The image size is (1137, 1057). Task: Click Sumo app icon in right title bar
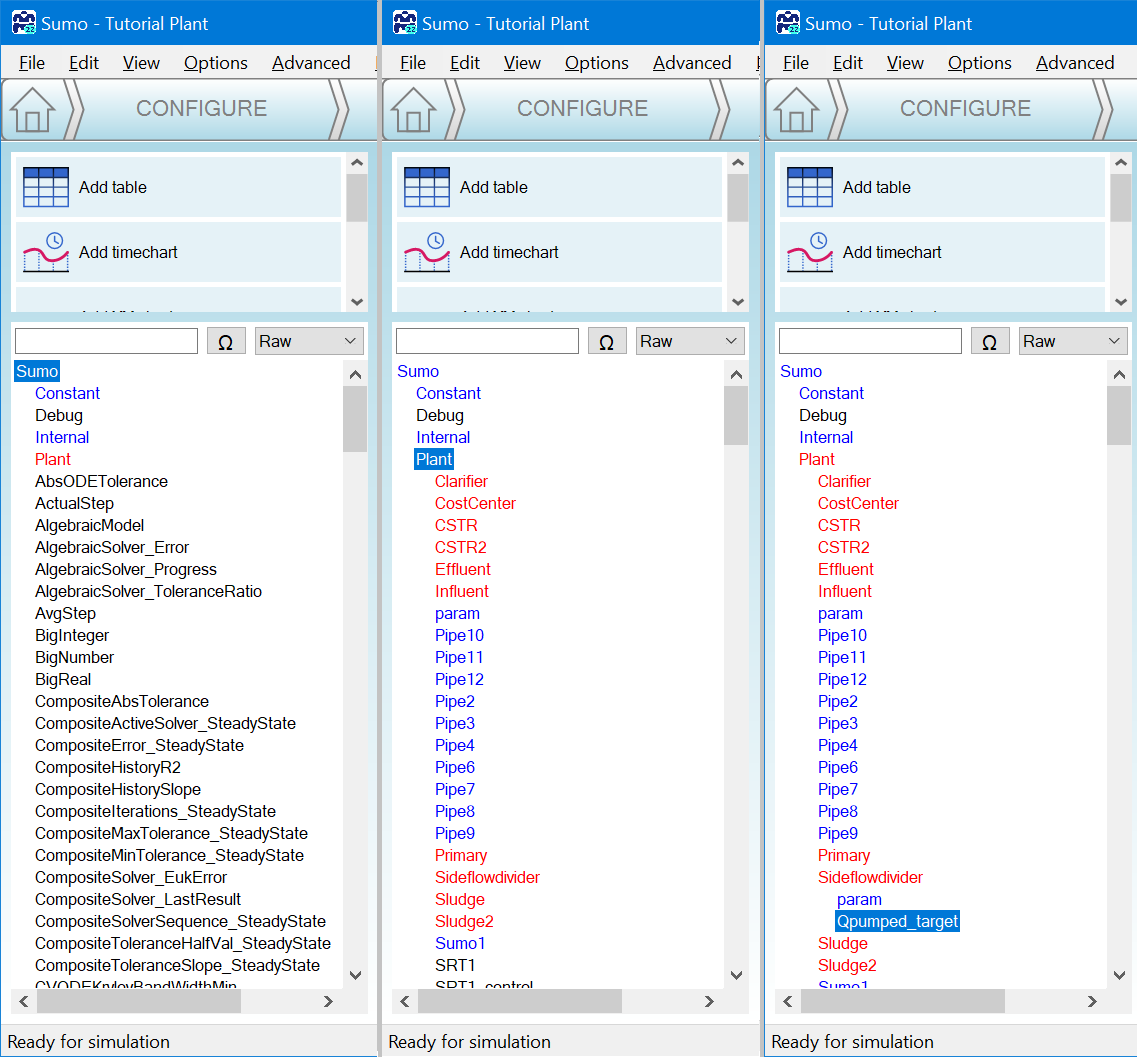coord(789,23)
